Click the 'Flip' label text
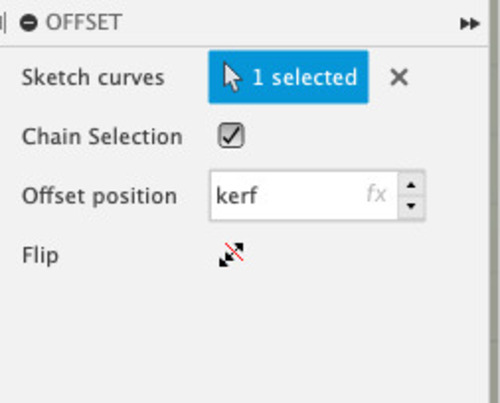 pyautogui.click(x=40, y=256)
